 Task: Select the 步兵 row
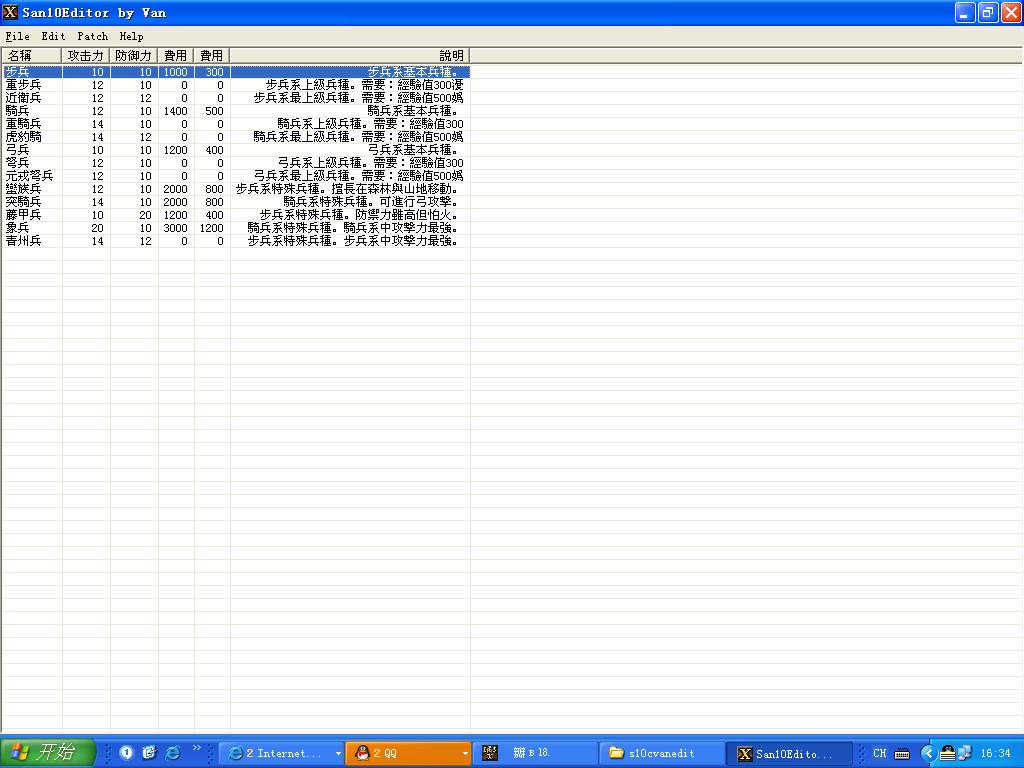click(236, 72)
